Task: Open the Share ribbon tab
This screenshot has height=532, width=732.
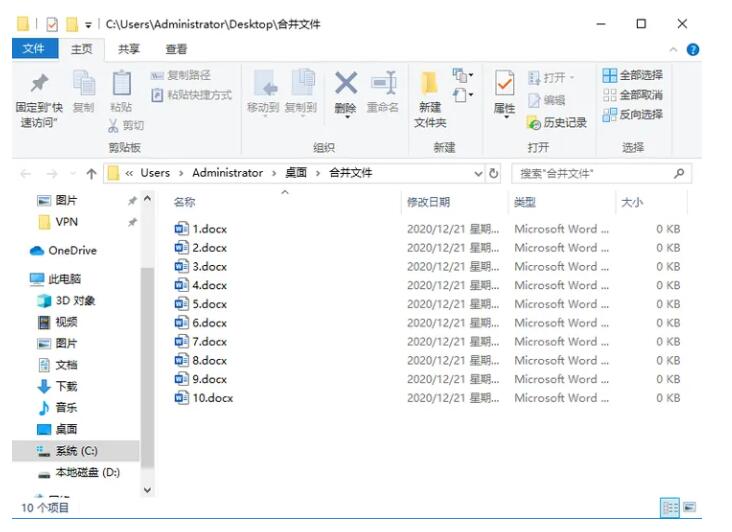Action: coord(129,49)
